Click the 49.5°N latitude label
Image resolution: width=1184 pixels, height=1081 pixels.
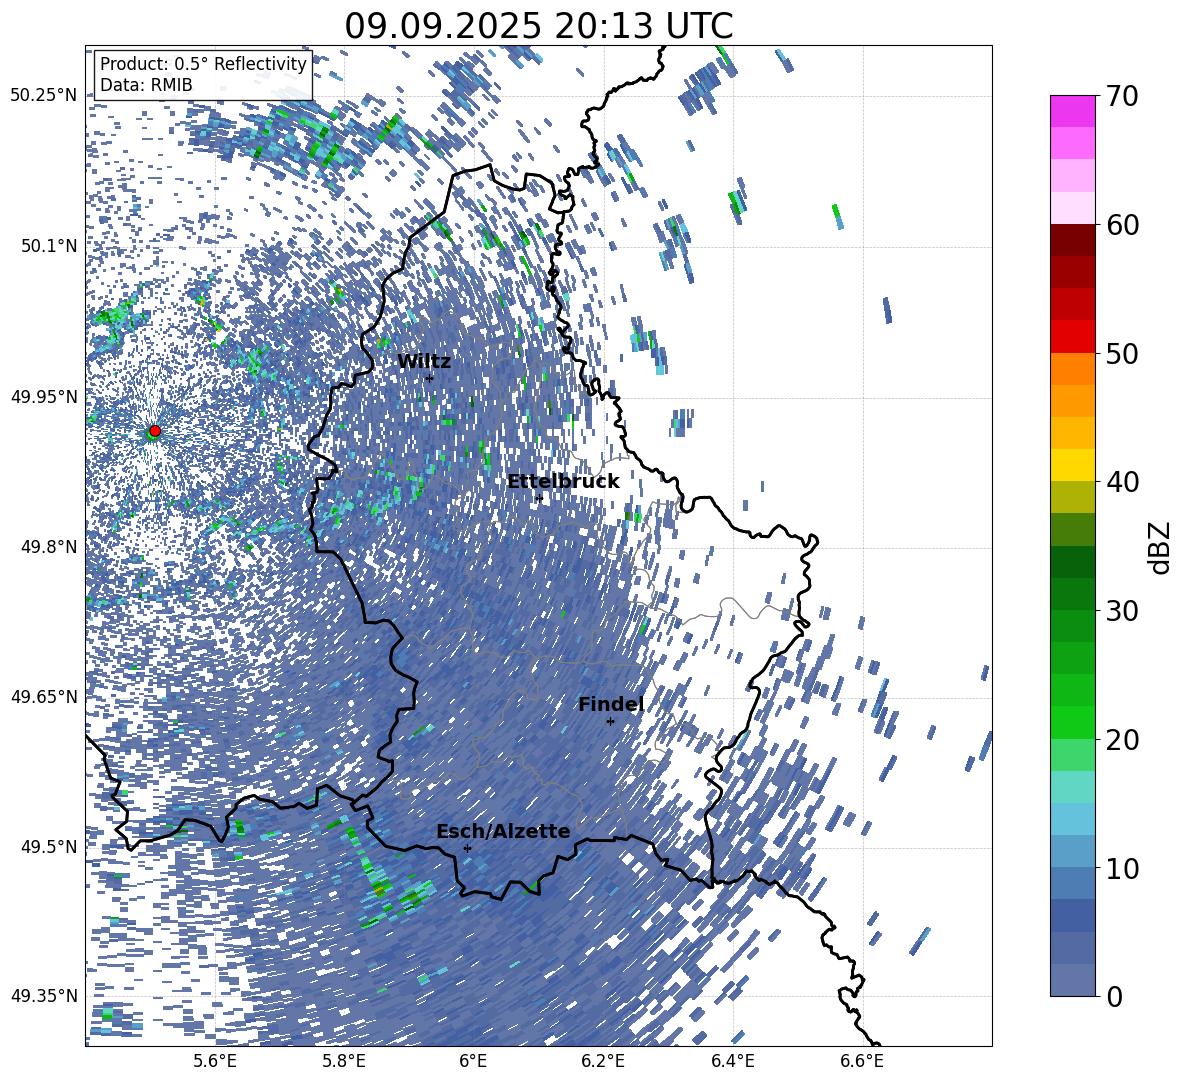(x=50, y=846)
